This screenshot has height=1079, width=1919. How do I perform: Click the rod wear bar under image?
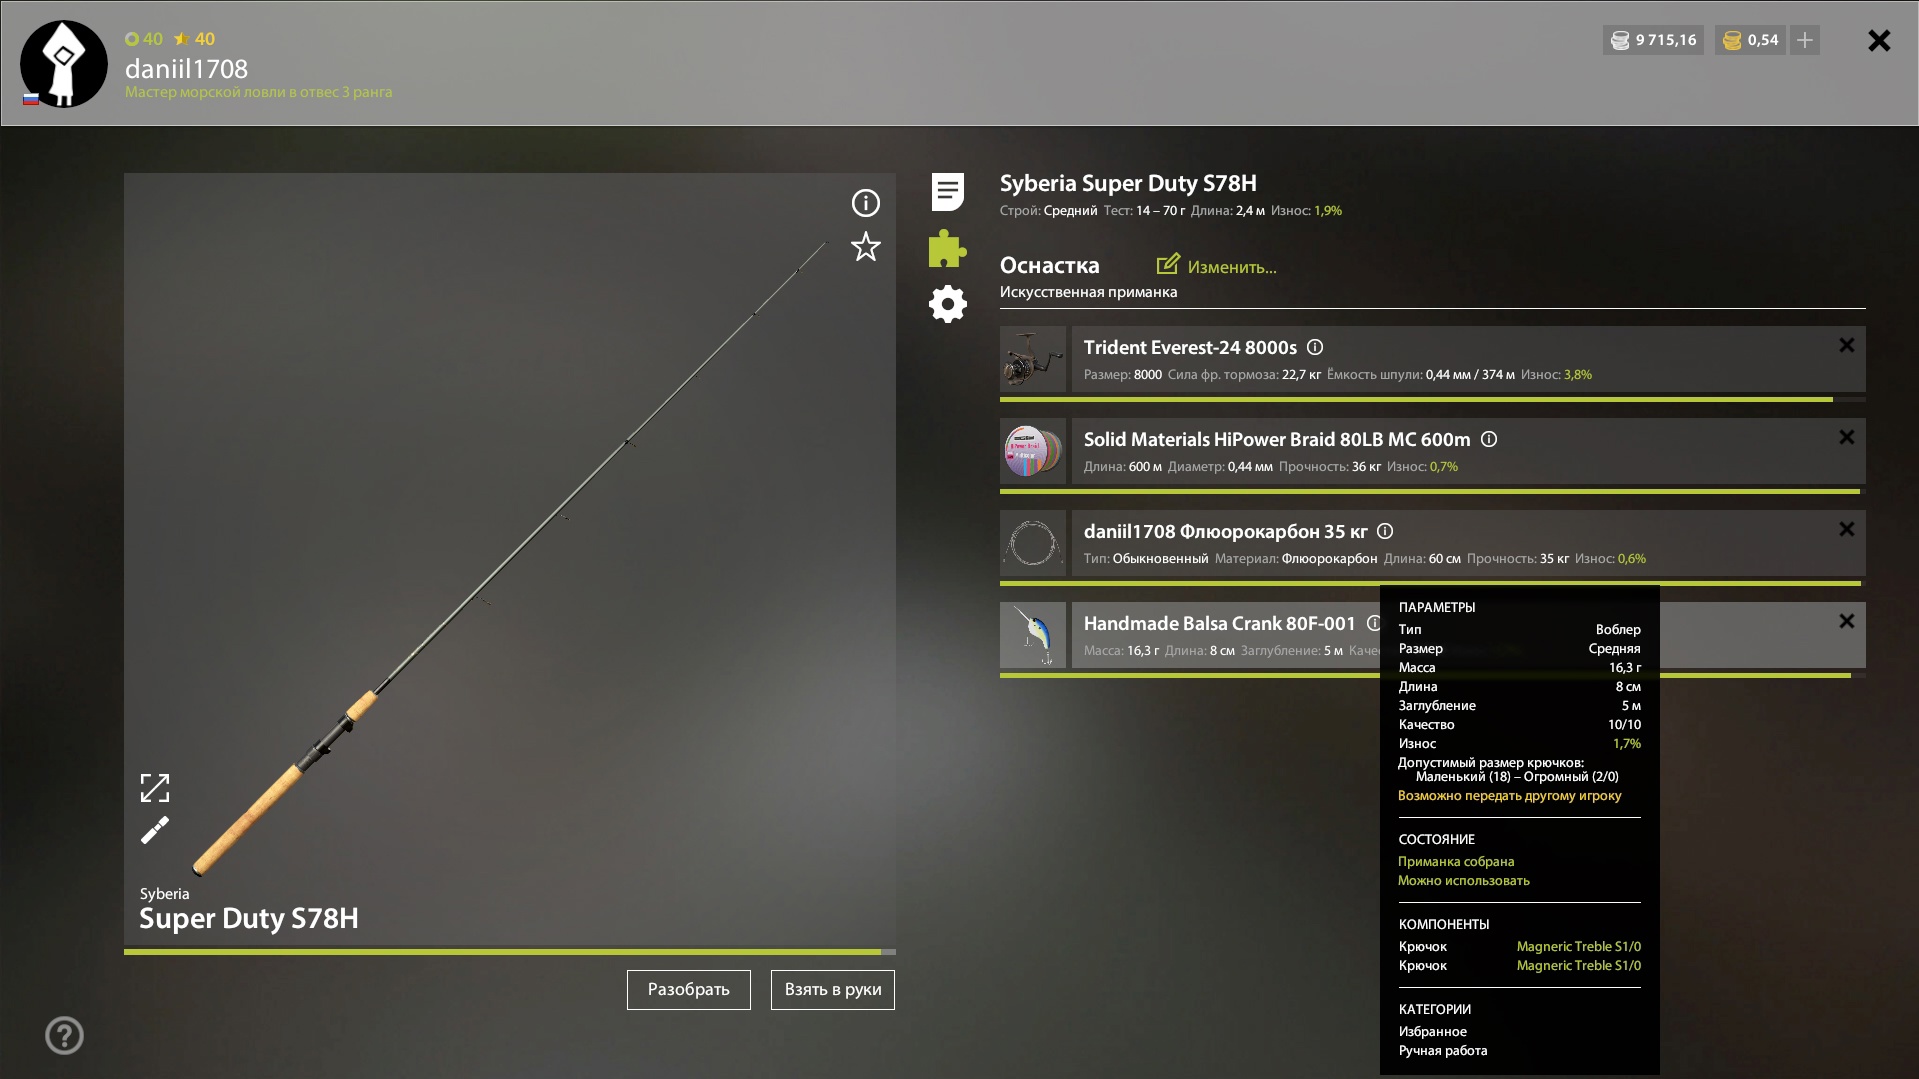pyautogui.click(x=510, y=952)
